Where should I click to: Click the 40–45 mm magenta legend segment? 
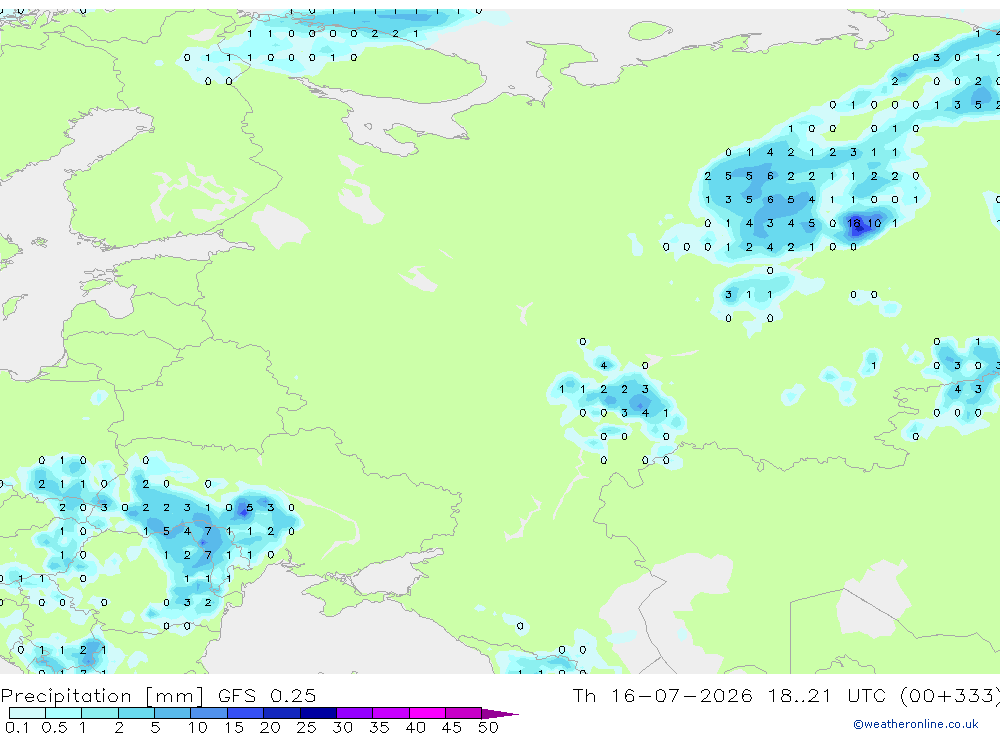point(427,713)
